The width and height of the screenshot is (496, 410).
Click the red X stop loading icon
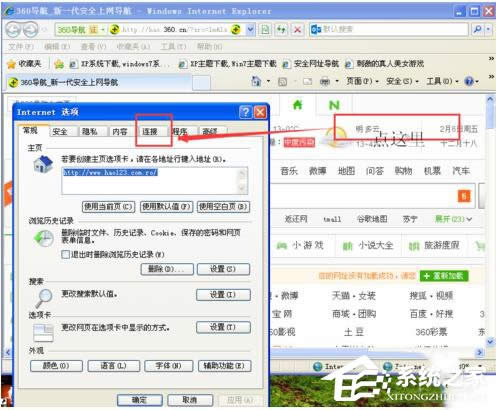click(297, 30)
